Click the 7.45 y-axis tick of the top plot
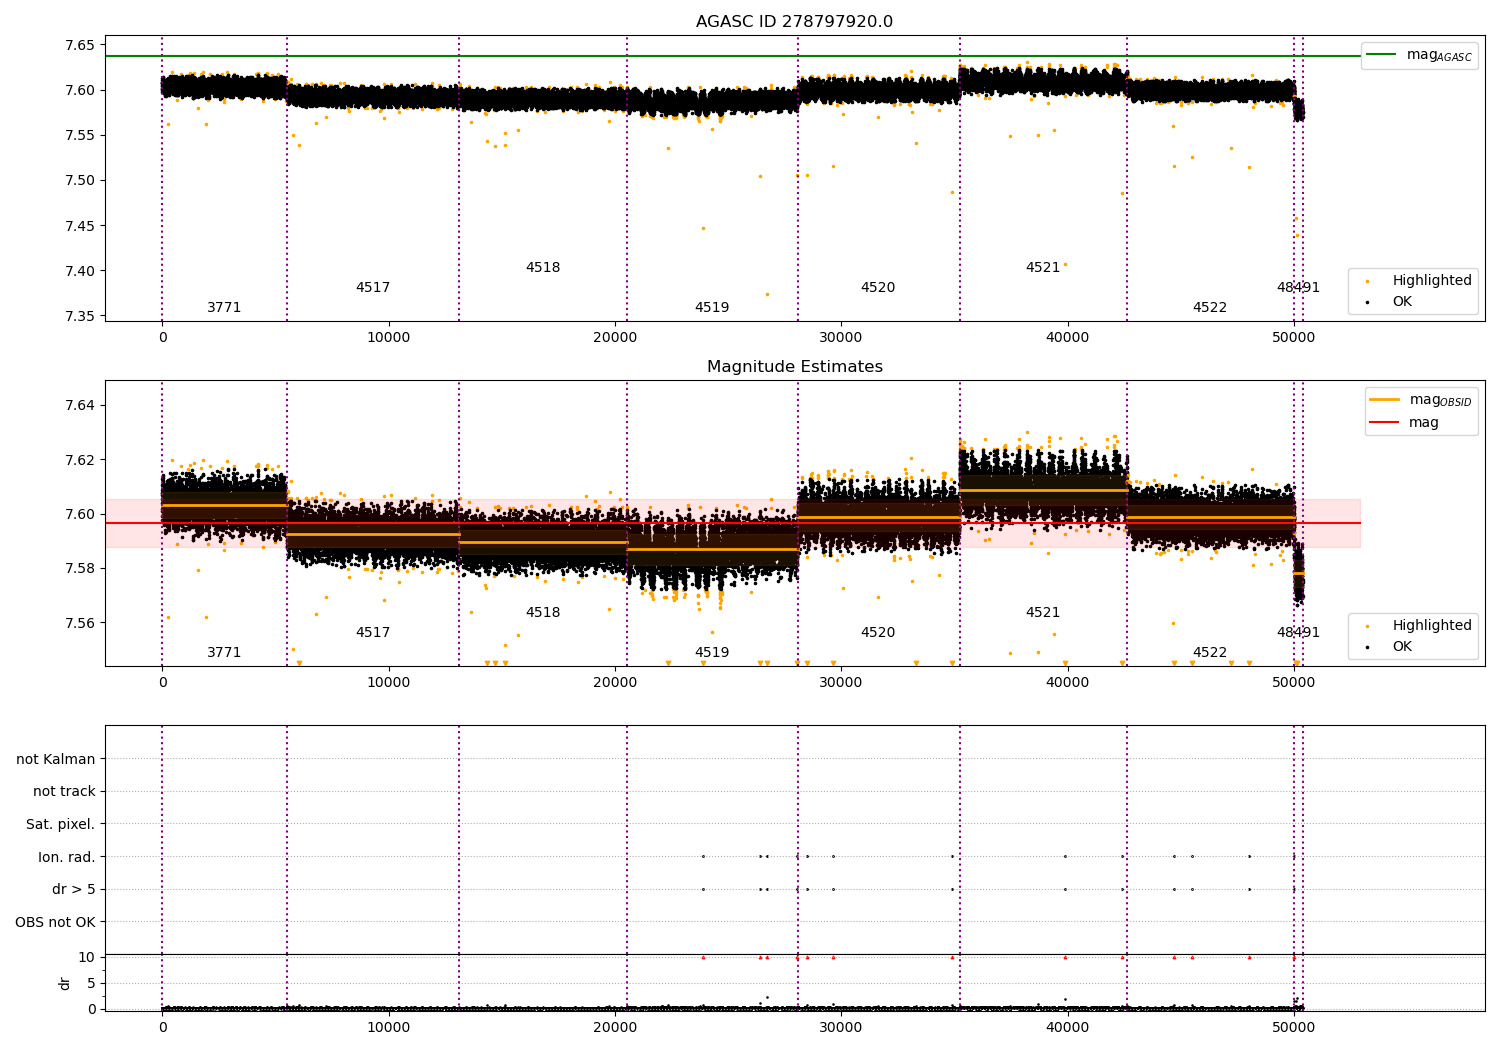 coord(80,226)
